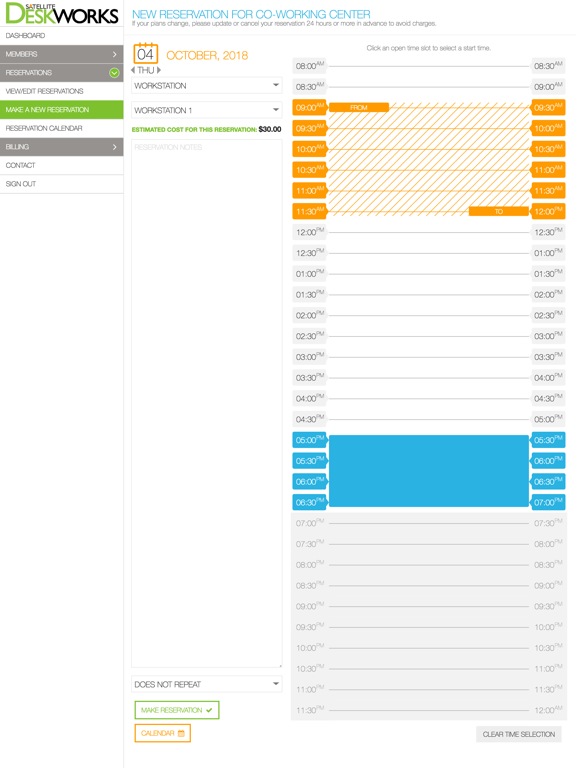Open Reservation Calendar
The width and height of the screenshot is (576, 768).
click(x=62, y=128)
